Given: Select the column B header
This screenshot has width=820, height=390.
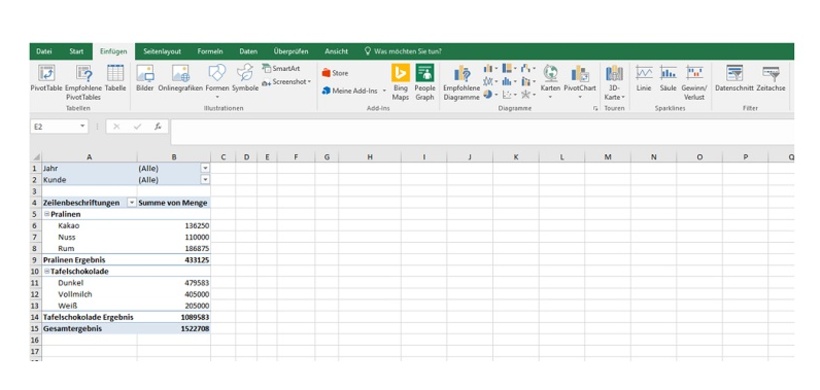Looking at the screenshot, I should (x=174, y=157).
